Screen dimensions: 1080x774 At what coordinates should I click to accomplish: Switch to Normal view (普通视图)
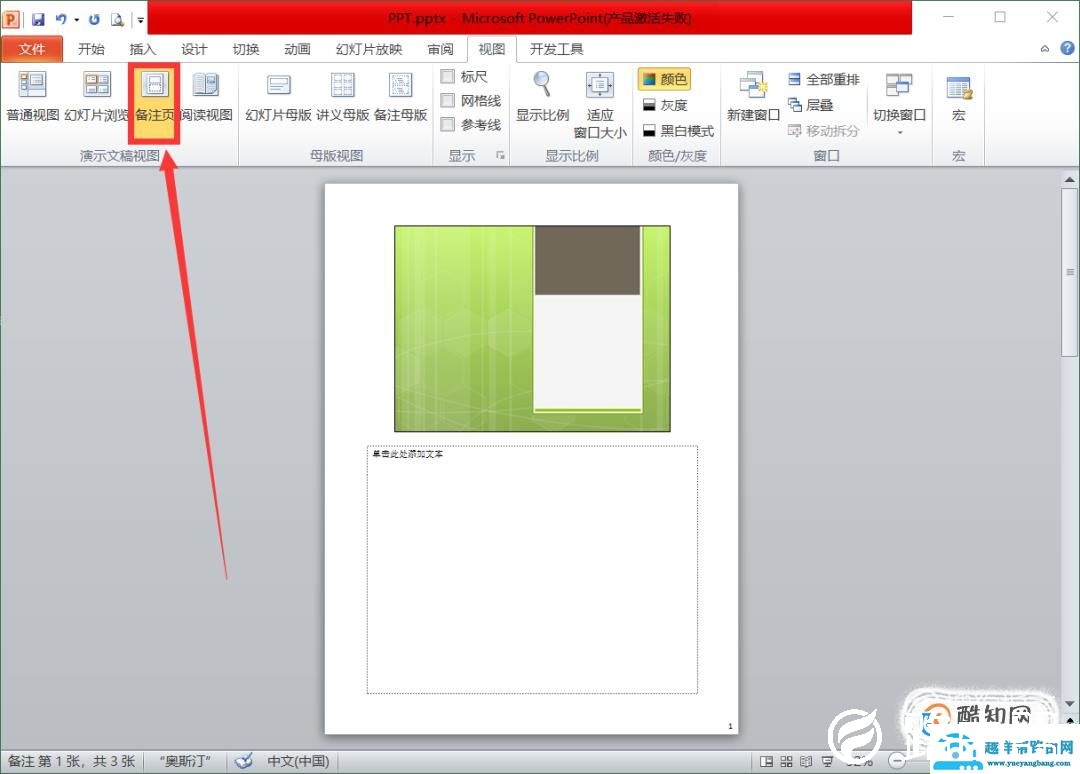click(x=33, y=97)
